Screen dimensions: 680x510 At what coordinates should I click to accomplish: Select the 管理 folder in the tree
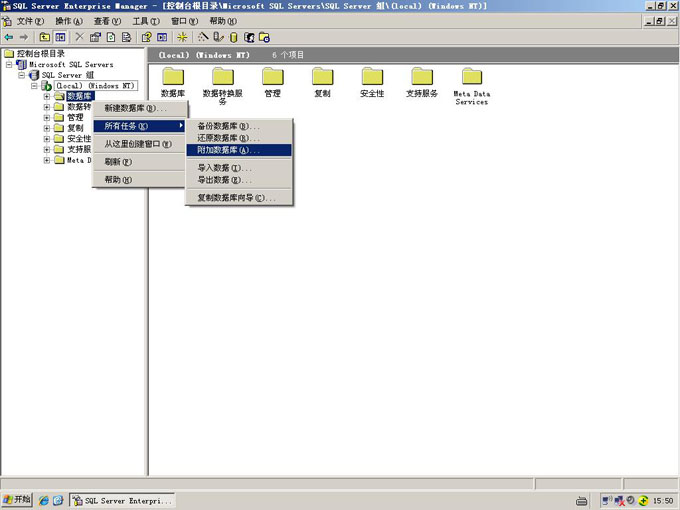point(75,118)
